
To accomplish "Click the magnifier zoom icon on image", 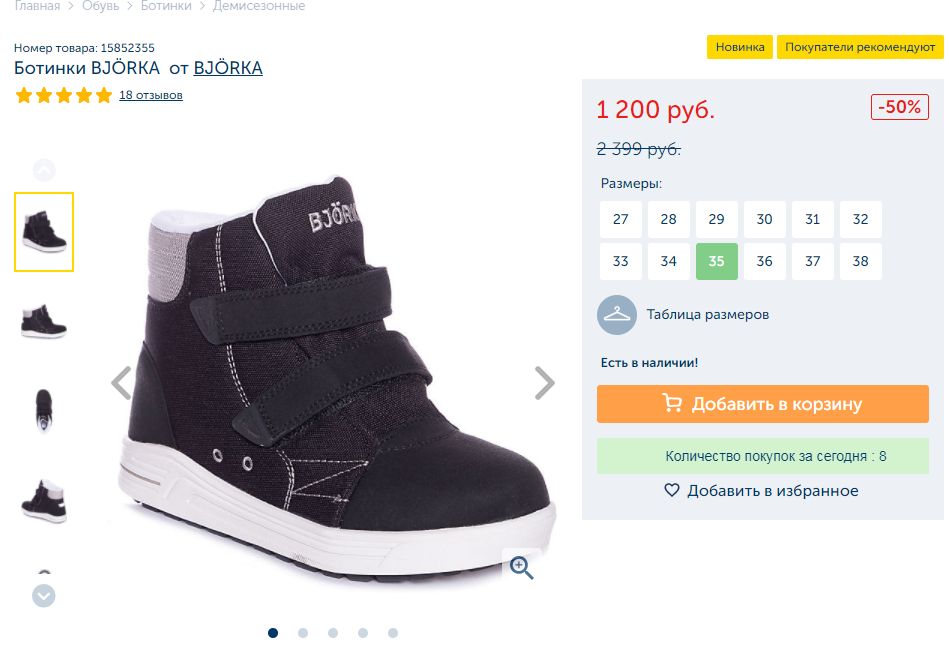I will pyautogui.click(x=521, y=568).
